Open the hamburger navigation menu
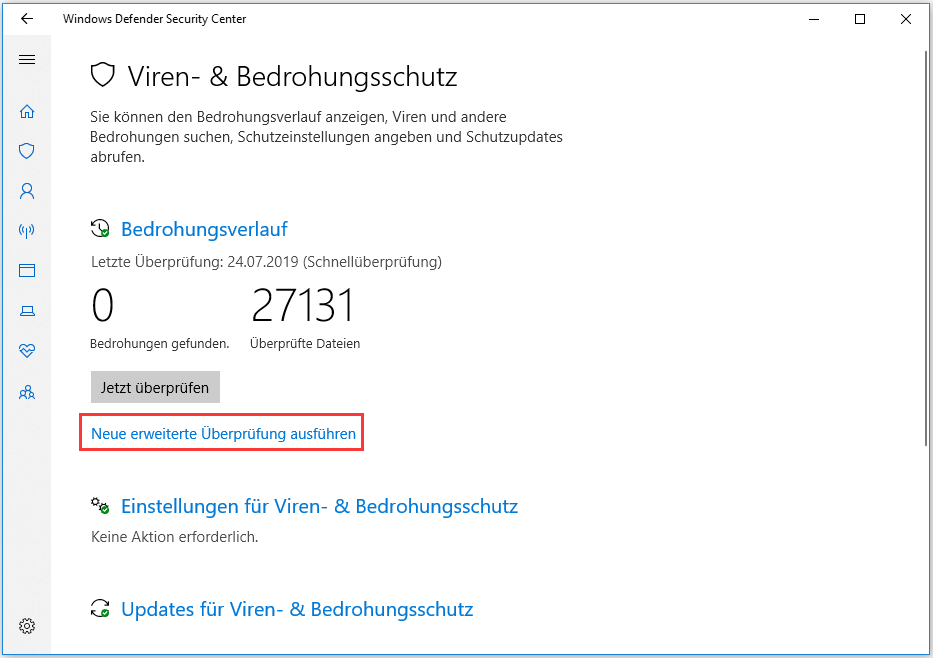Screen dimensions: 933x658 coord(27,59)
